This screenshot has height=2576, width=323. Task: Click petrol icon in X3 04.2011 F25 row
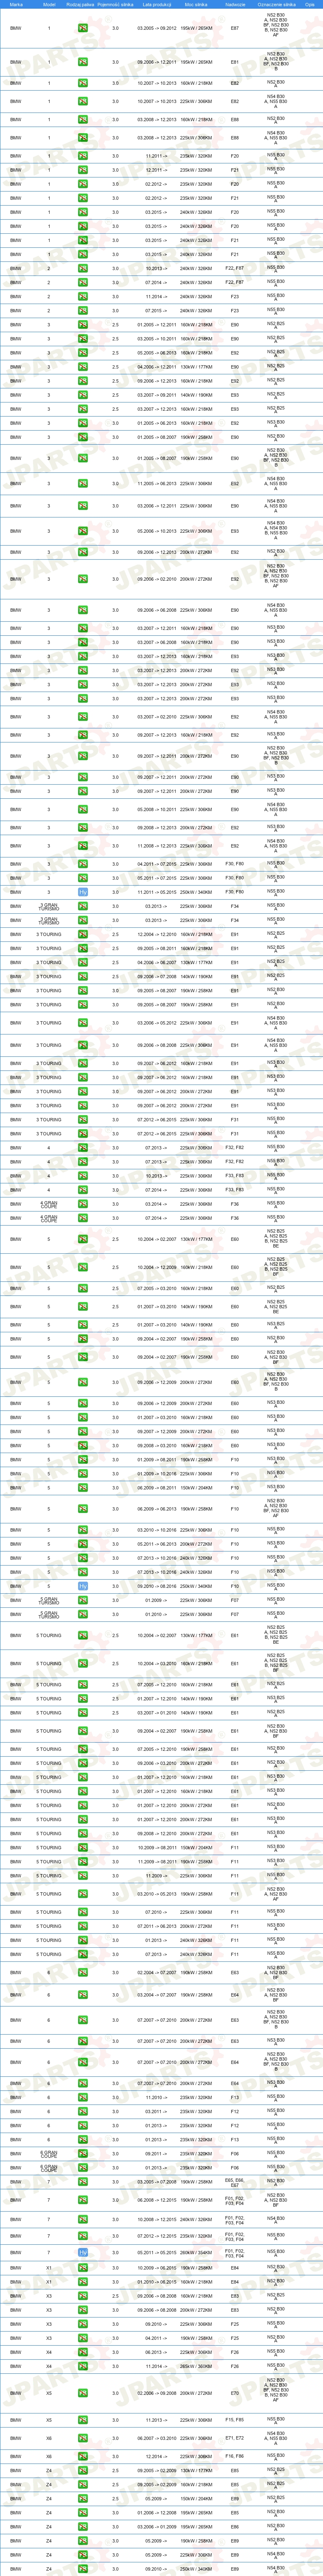(x=83, y=2338)
